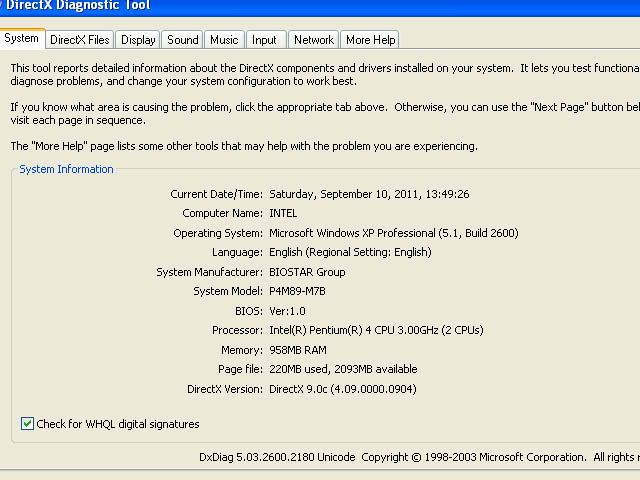This screenshot has height=480, width=640.
Task: Toggle Check for WHQL digital signatures checkbox
Action: [x=27, y=424]
